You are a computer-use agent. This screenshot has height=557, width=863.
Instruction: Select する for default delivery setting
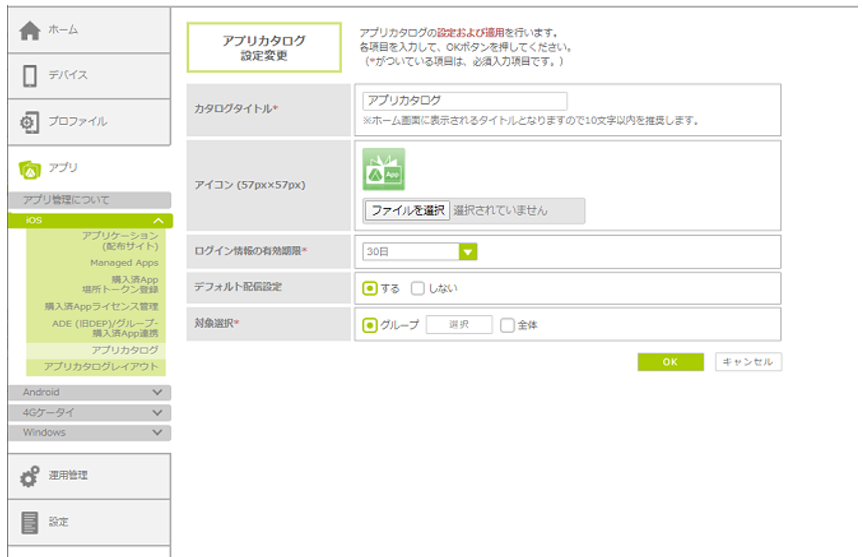370,288
